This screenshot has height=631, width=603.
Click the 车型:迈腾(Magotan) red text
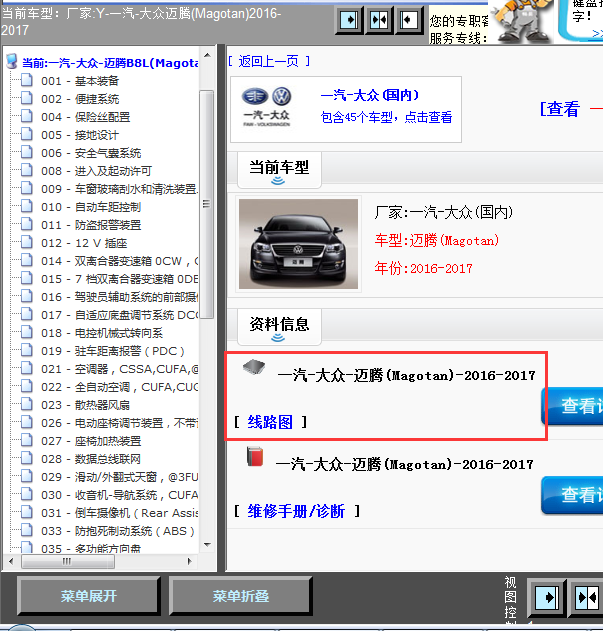pyautogui.click(x=437, y=240)
